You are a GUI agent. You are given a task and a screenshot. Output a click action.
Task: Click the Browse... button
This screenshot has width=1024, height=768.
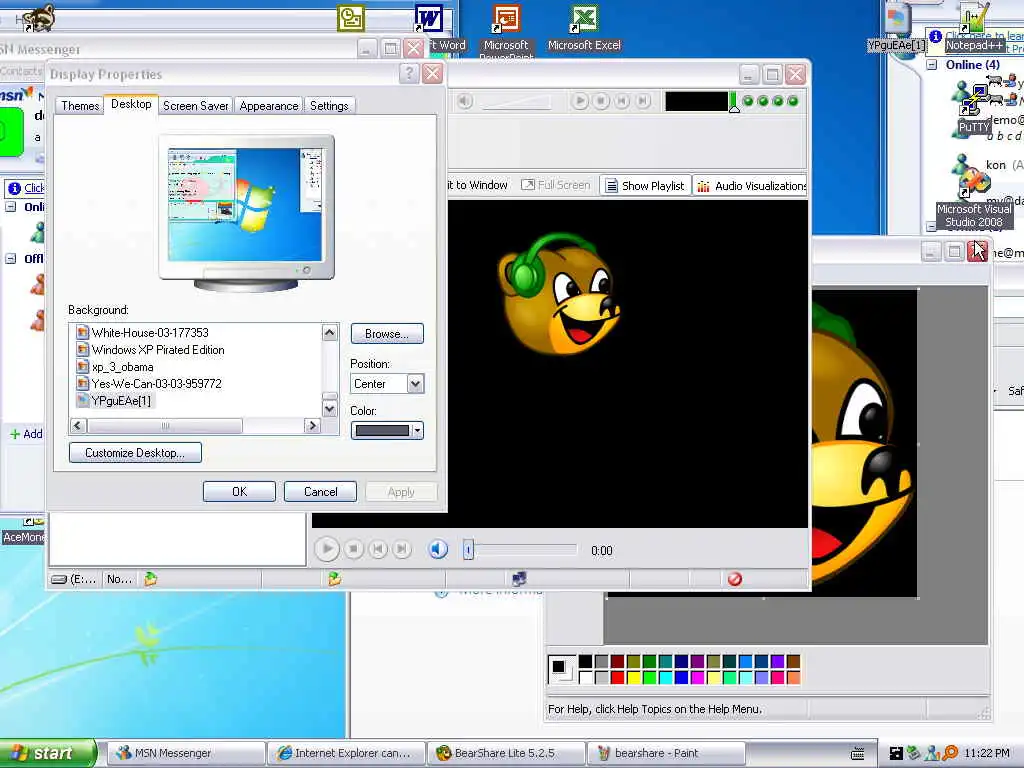[x=387, y=334]
